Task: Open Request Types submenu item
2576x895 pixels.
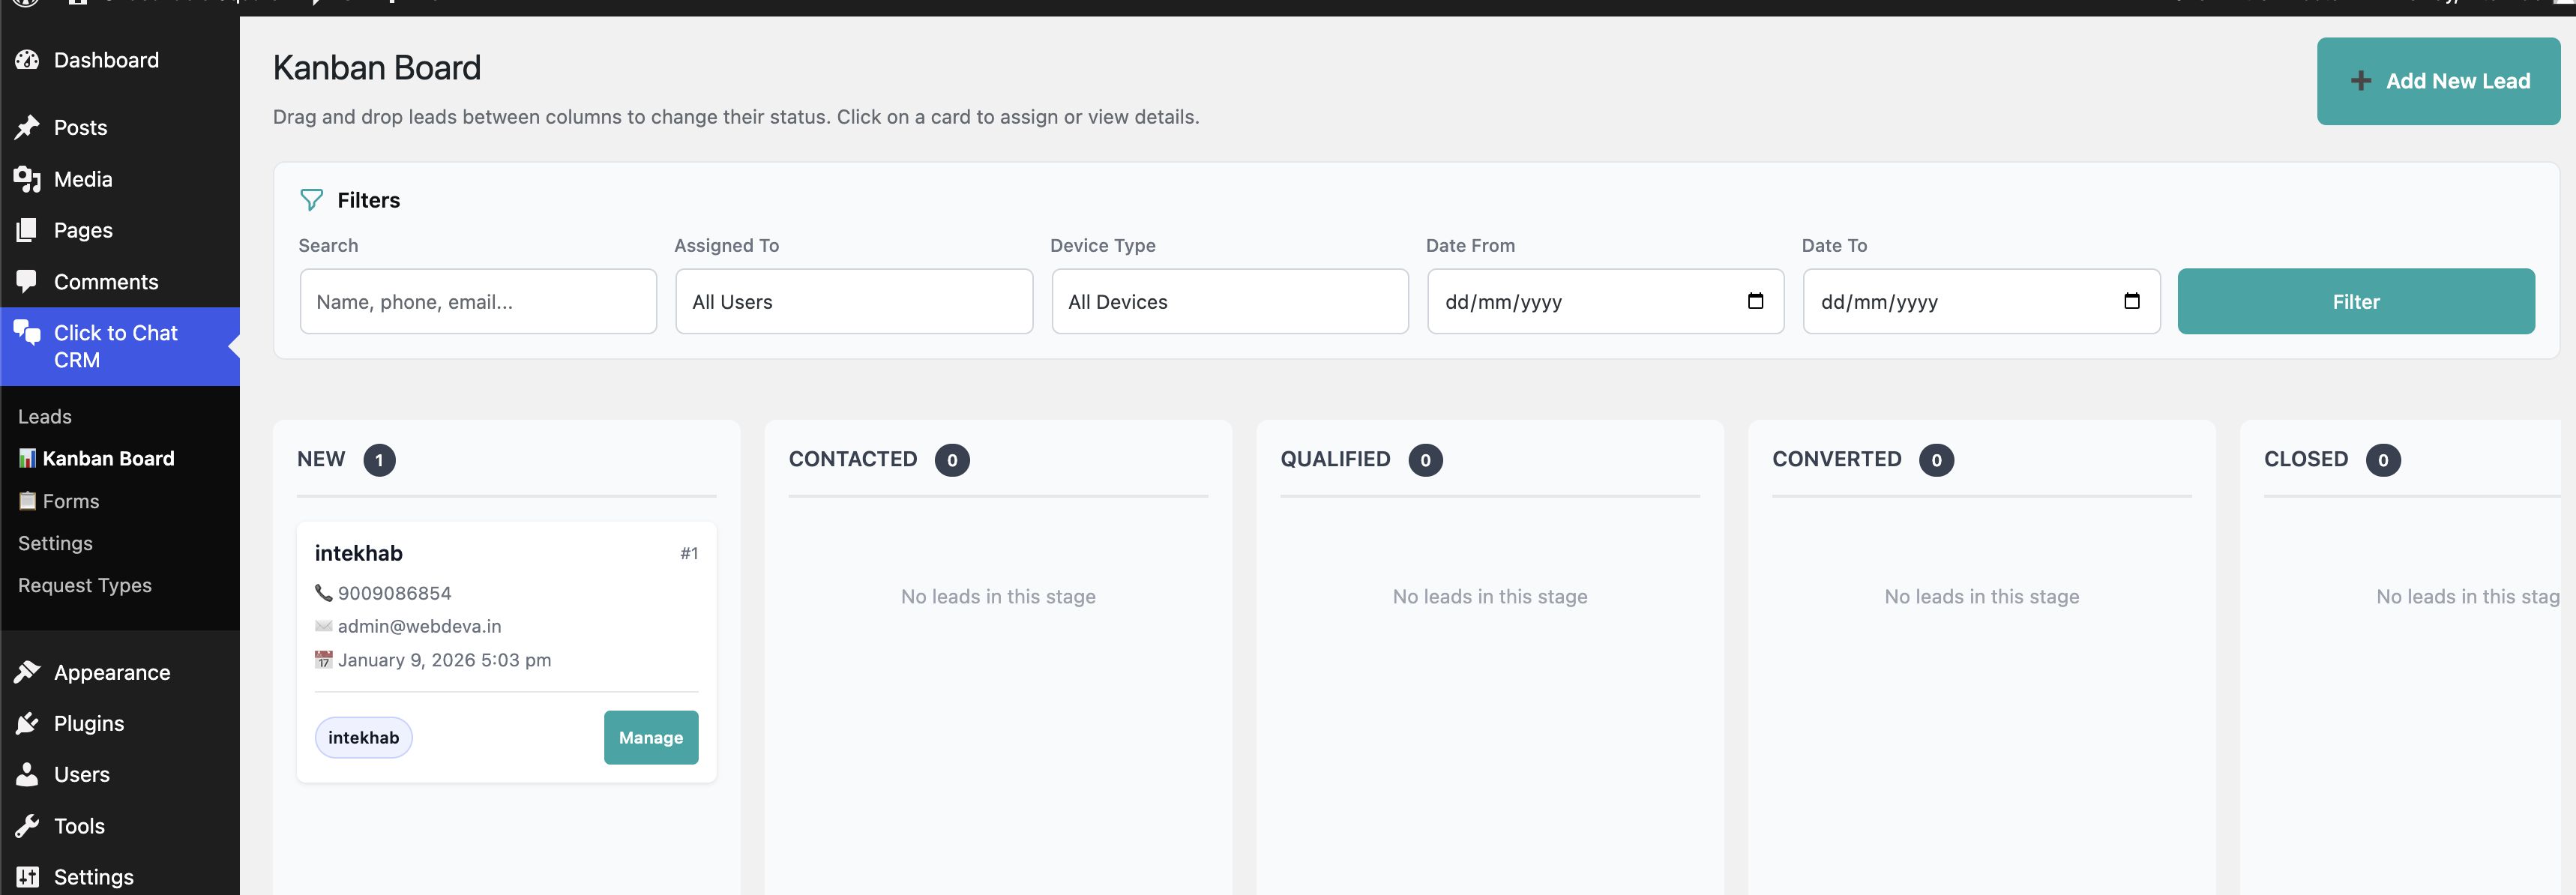Action: click(85, 585)
